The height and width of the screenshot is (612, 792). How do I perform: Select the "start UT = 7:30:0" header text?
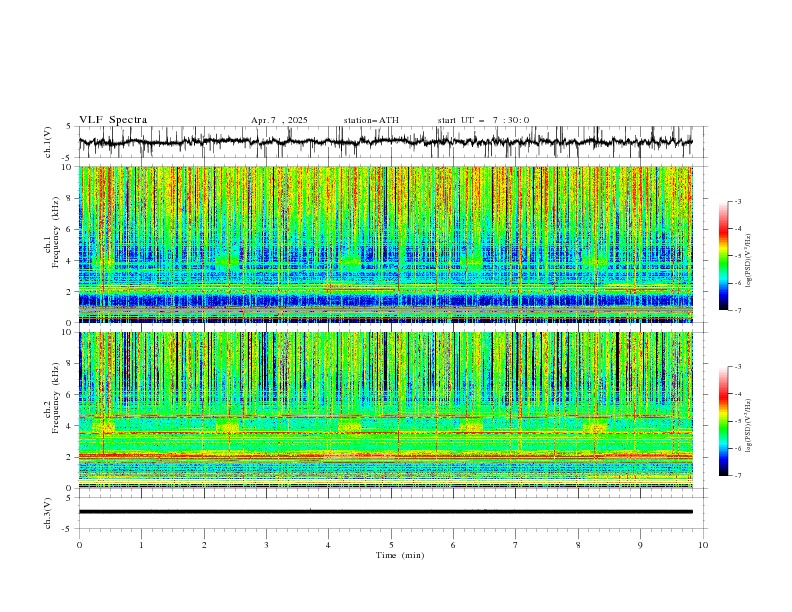click(x=483, y=120)
